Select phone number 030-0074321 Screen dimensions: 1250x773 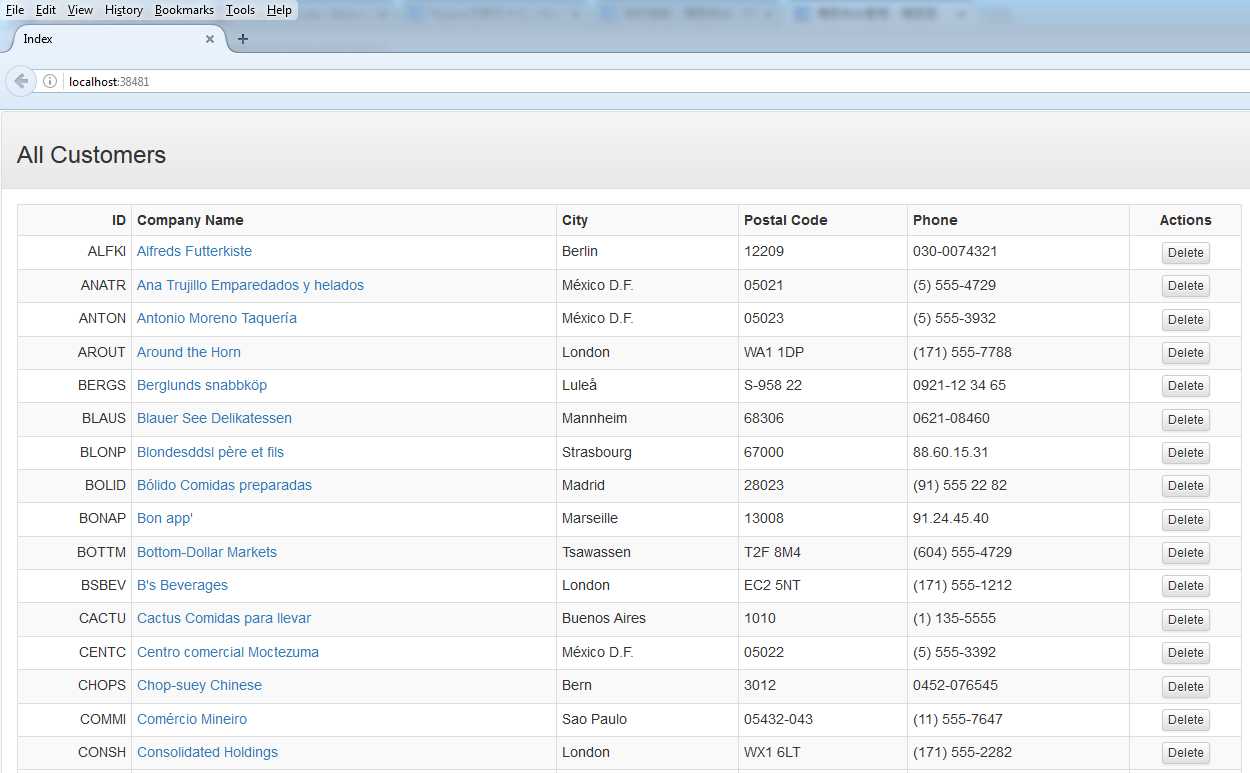(x=955, y=251)
